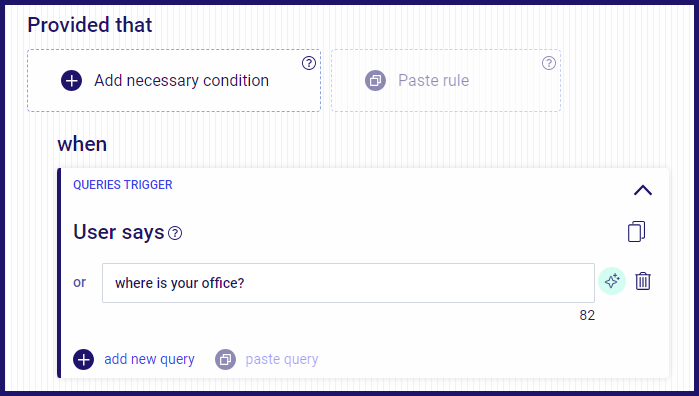Delete the "where is your office?" query
Viewport: 699px width, 396px height.
[x=643, y=281]
